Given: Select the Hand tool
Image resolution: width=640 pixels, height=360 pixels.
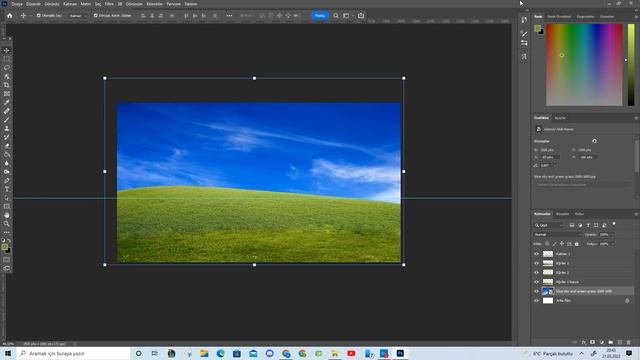Looking at the screenshot, I should (7, 215).
